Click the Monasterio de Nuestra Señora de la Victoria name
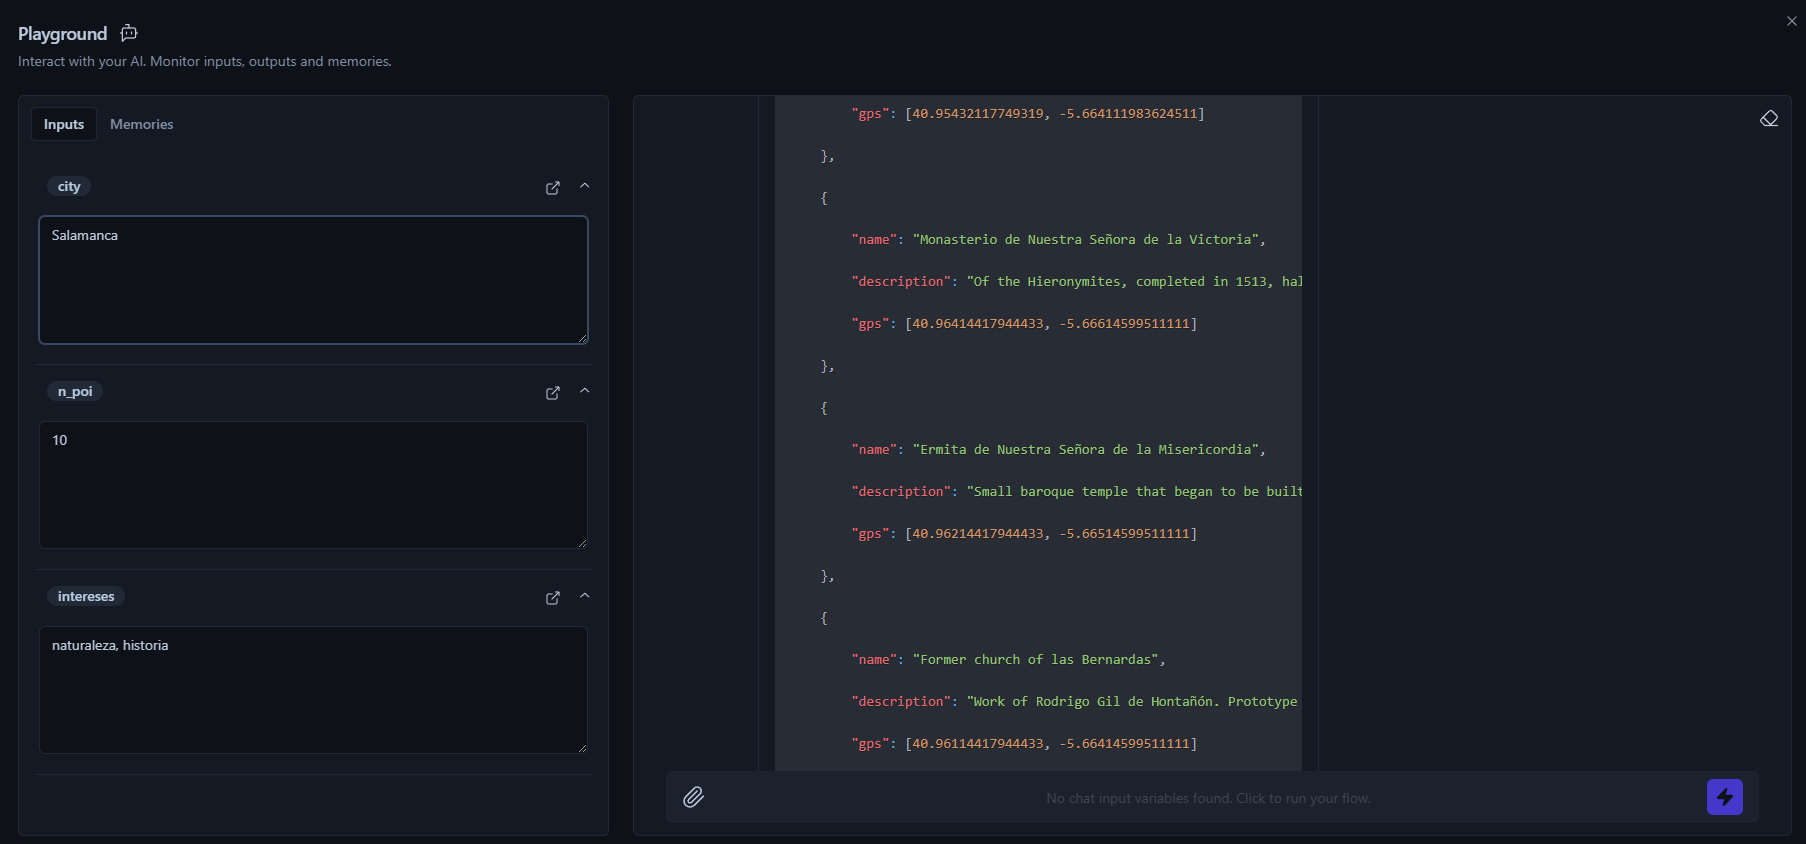 (1089, 240)
